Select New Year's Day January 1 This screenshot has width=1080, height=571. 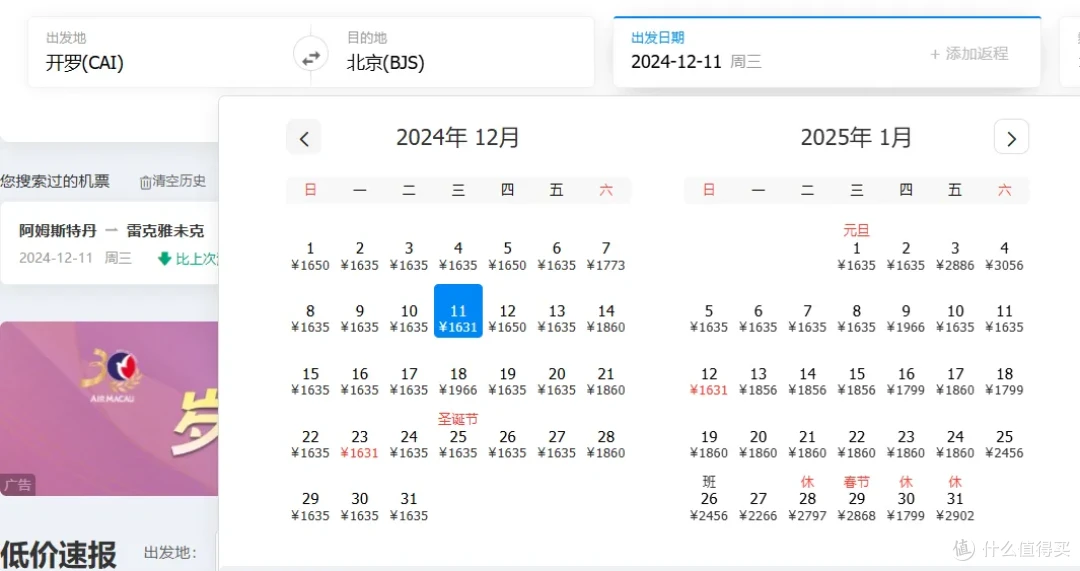856,249
